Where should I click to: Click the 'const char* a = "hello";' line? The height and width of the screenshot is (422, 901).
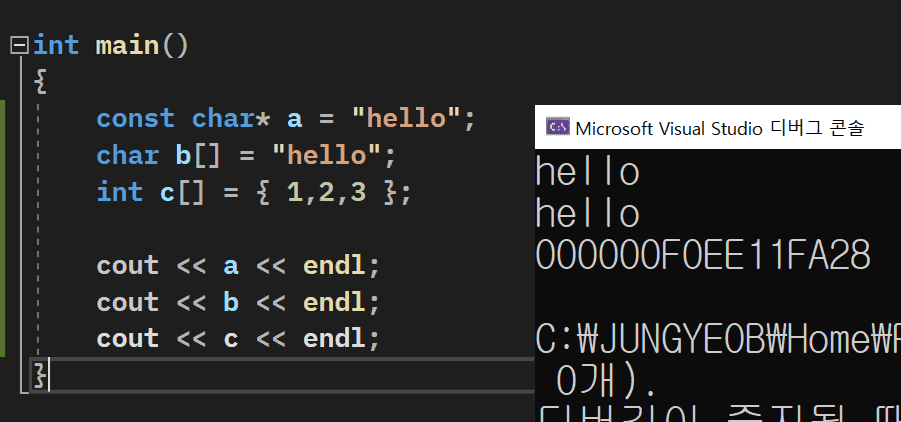coord(286,119)
